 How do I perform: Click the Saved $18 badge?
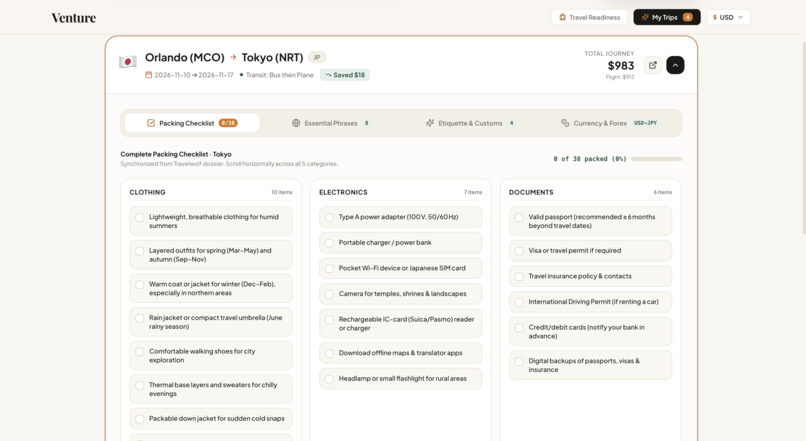click(345, 75)
